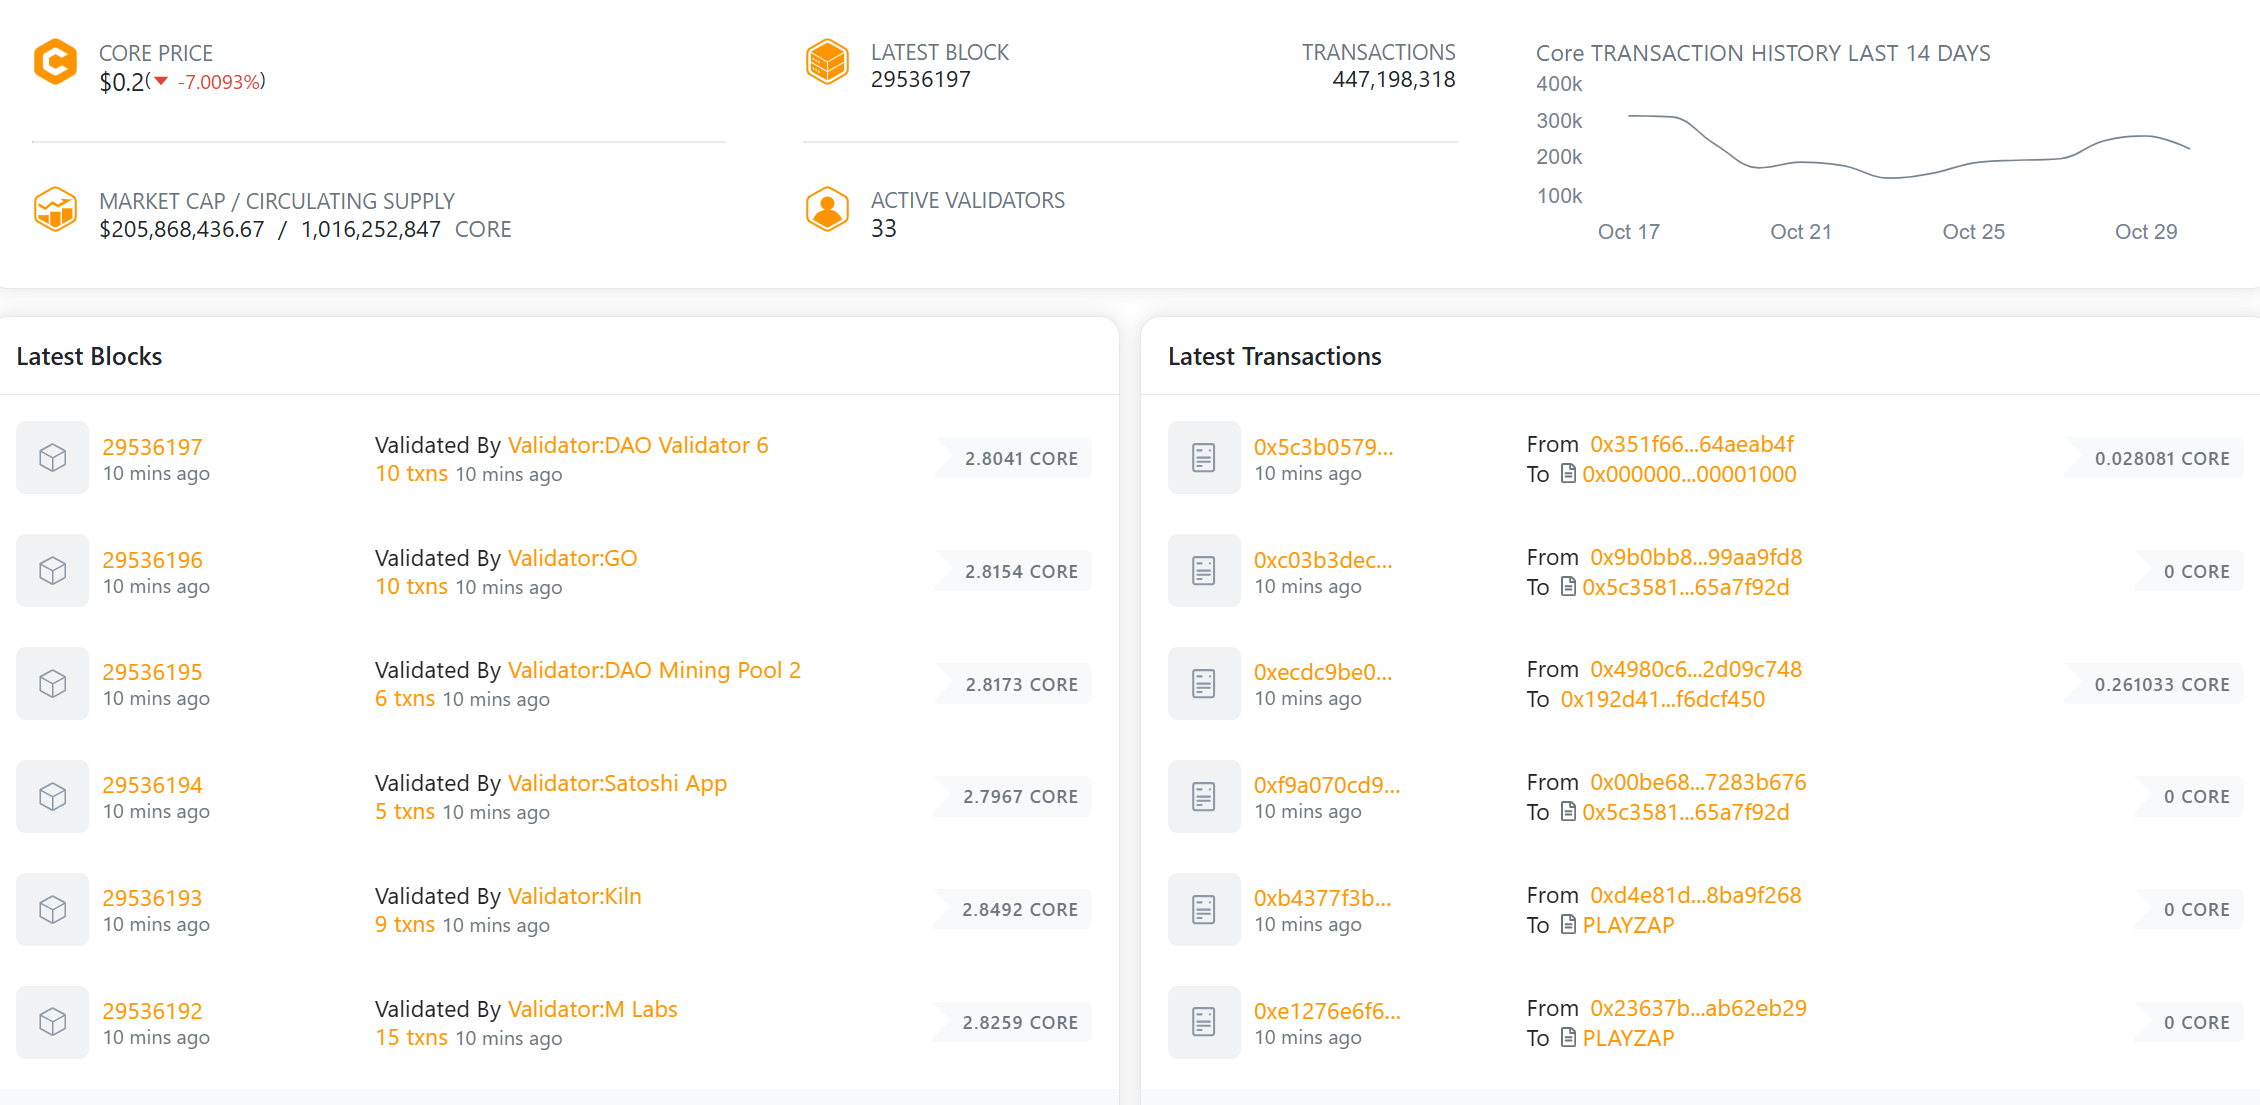
Task: Open block 29536197 details
Action: [152, 447]
